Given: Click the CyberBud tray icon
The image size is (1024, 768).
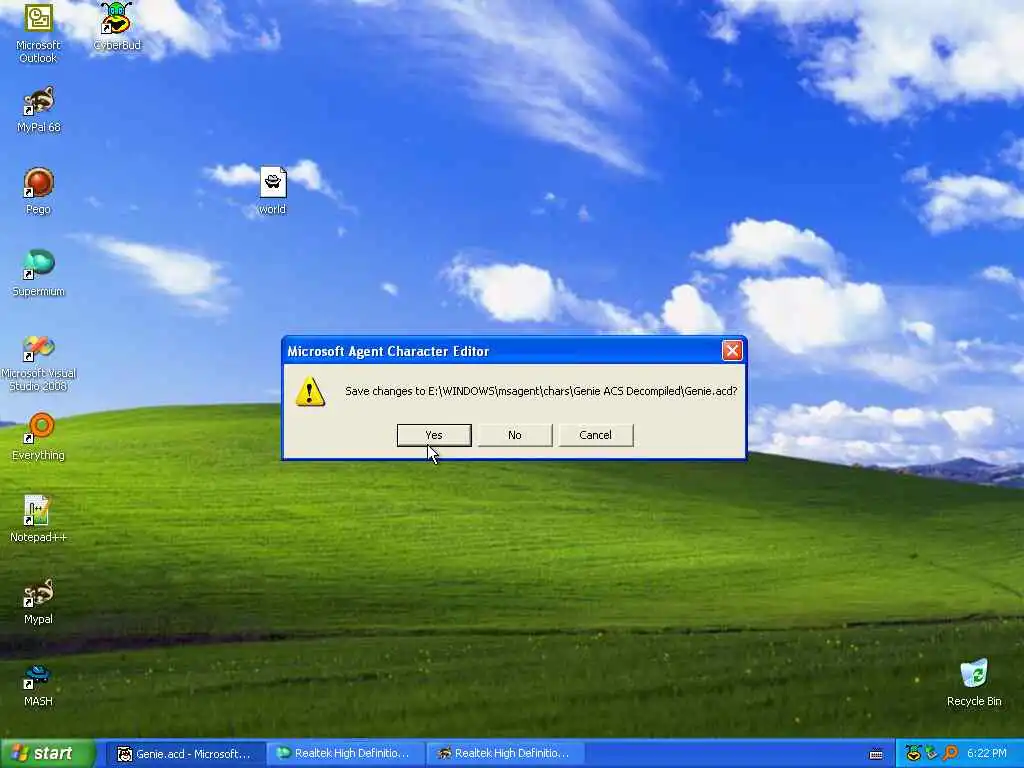Looking at the screenshot, I should click(x=913, y=754).
